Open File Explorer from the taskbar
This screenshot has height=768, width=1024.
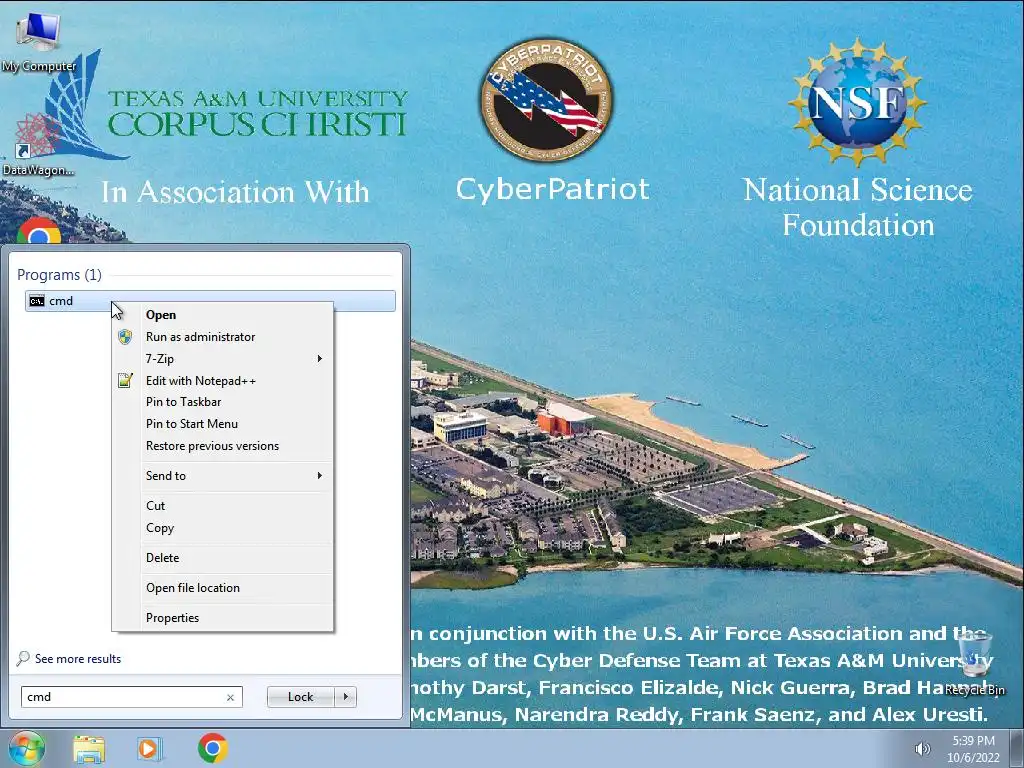89,748
